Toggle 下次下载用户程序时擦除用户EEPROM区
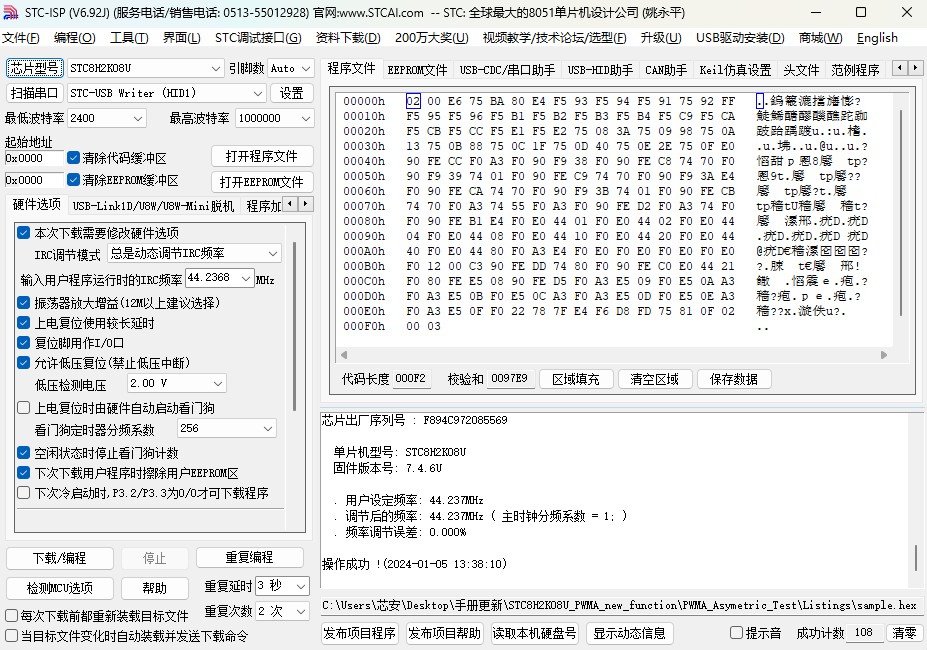 coord(24,473)
